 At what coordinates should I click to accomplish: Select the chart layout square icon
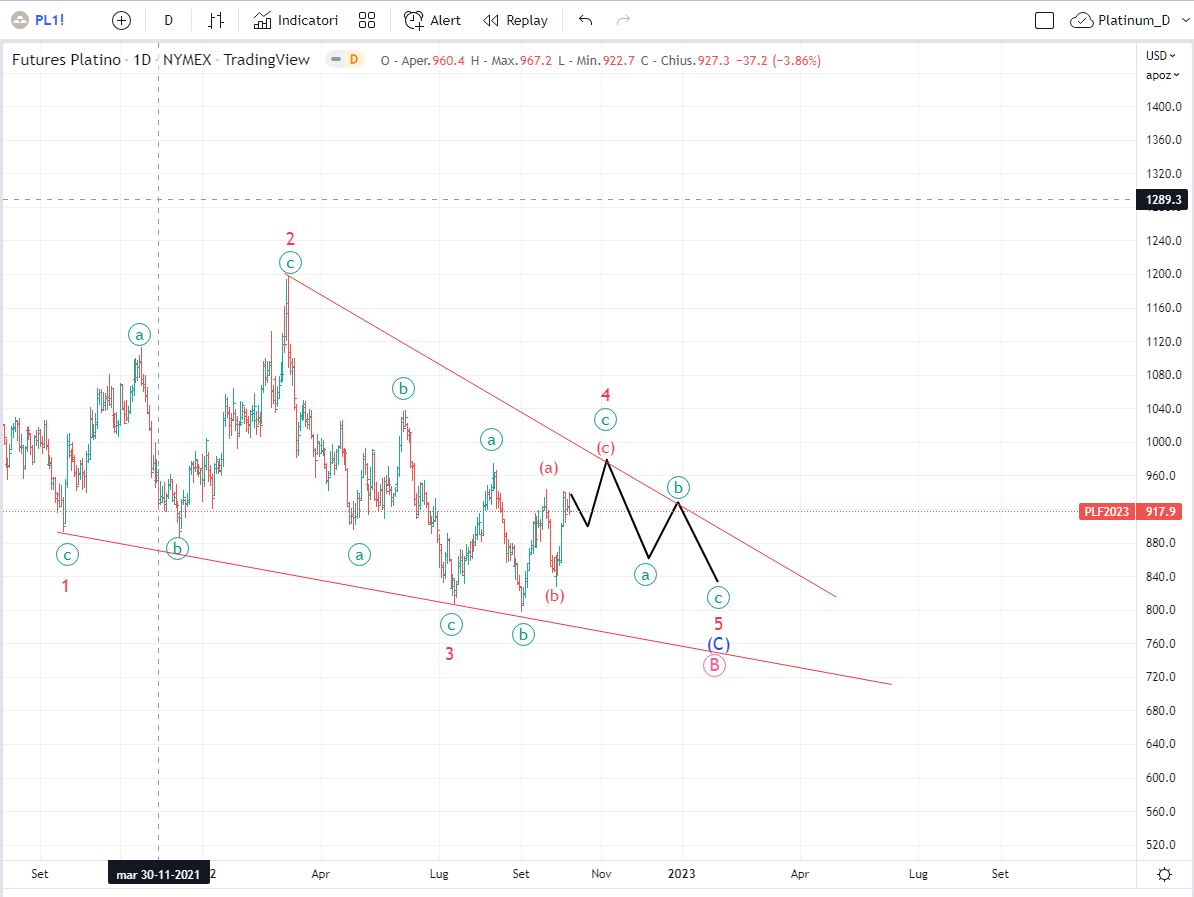[x=1045, y=21]
